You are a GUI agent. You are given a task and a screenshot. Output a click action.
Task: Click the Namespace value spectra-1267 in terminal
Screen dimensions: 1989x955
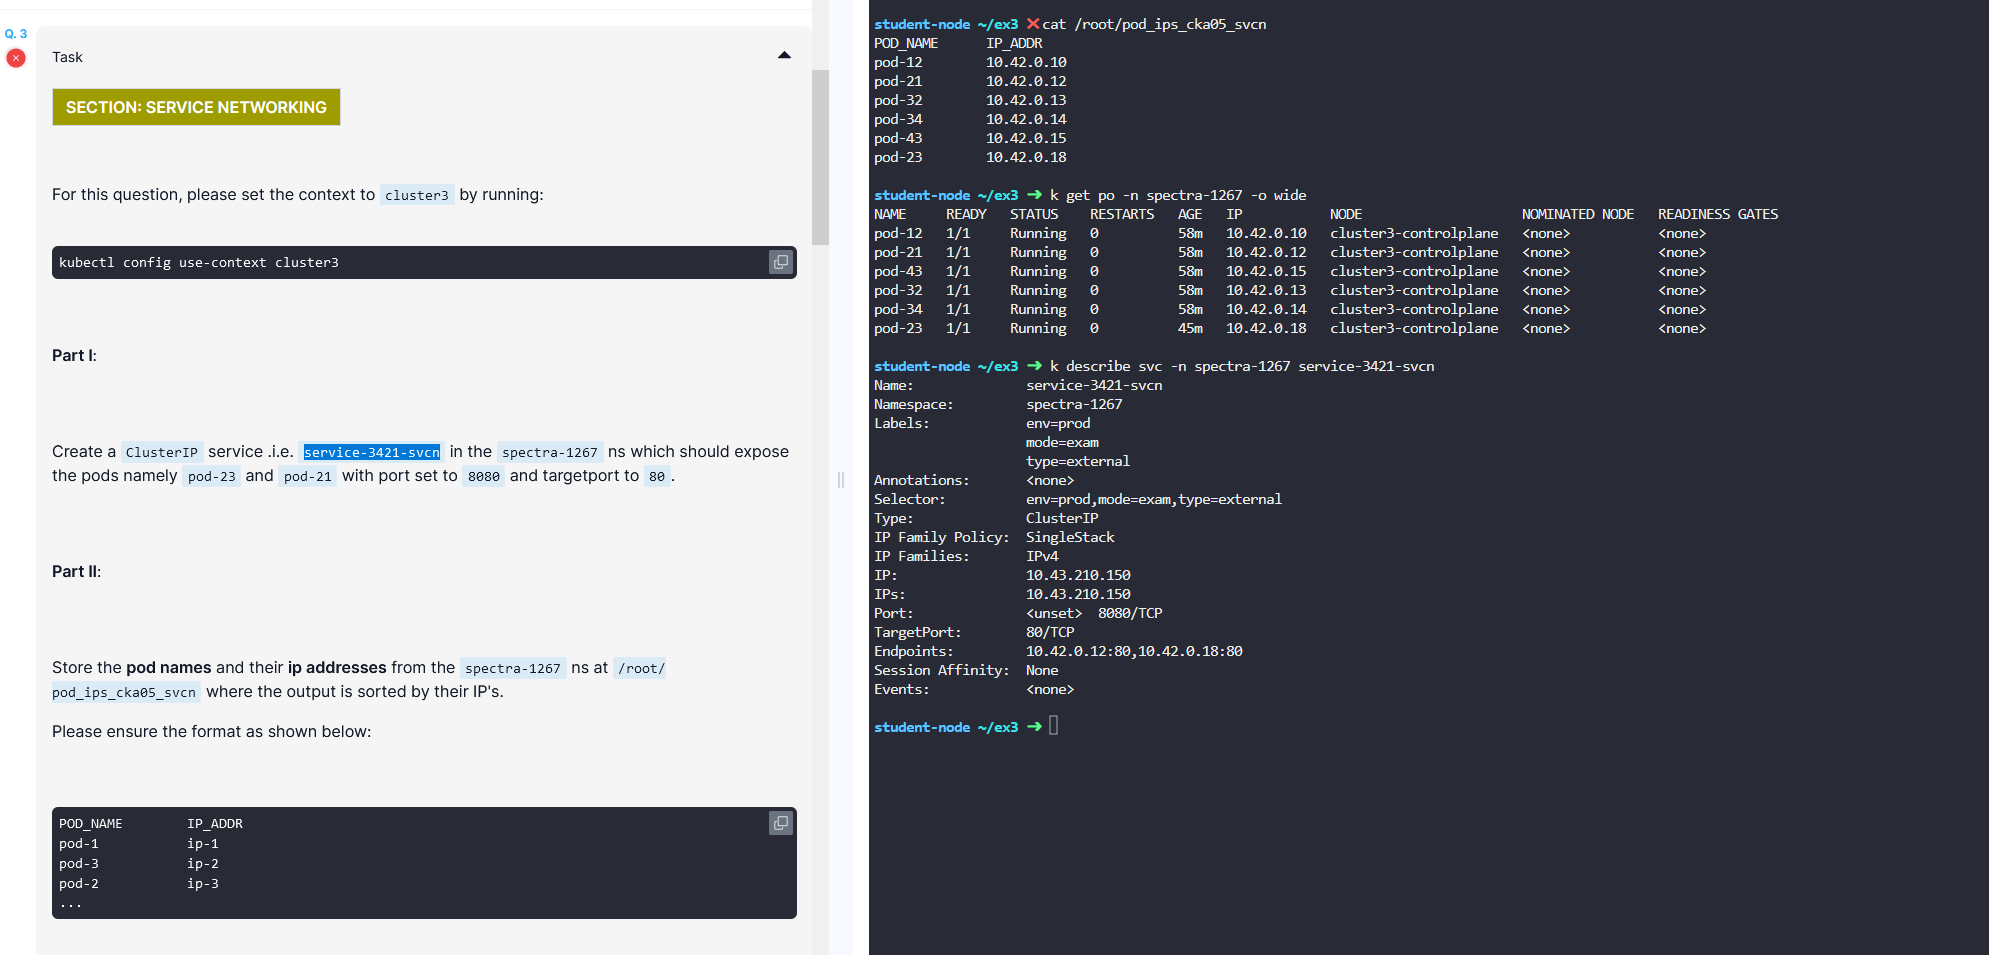tap(1074, 404)
